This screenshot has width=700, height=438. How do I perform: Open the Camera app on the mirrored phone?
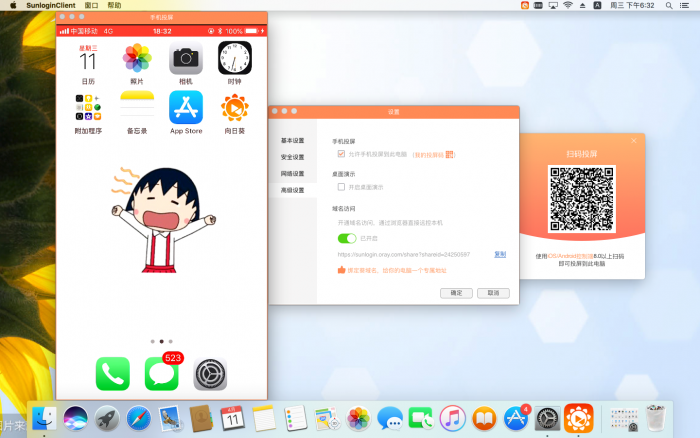coord(186,58)
